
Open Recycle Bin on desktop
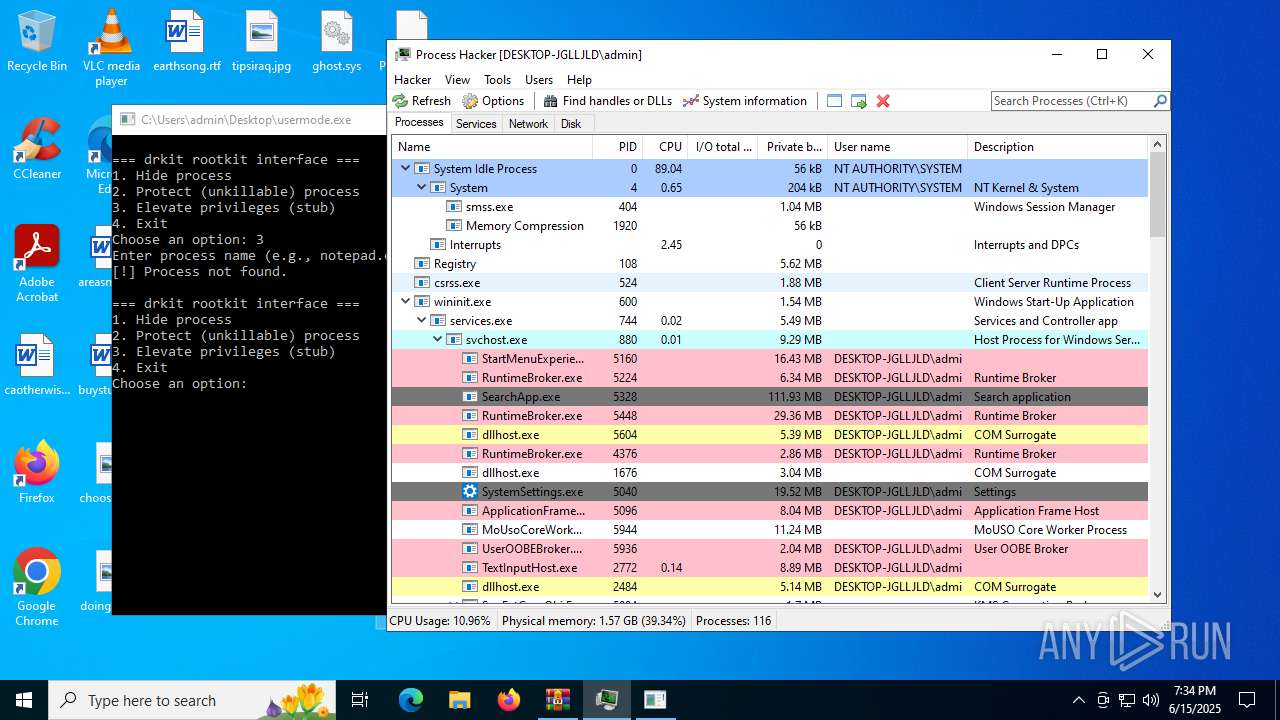(x=37, y=40)
